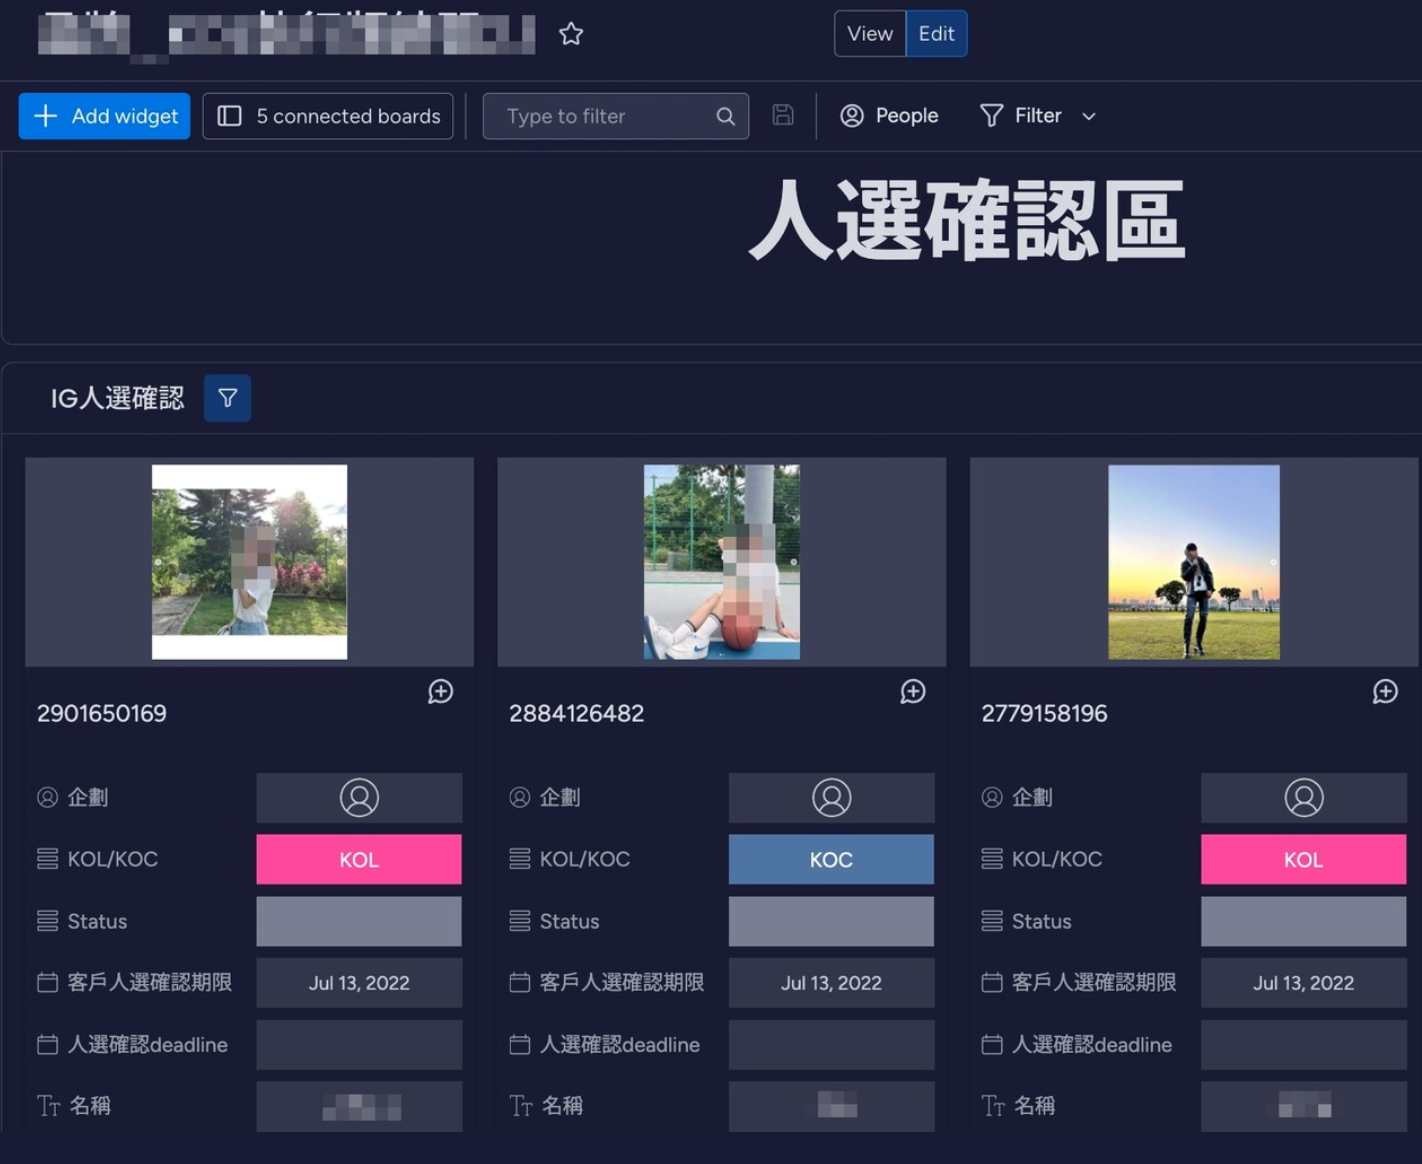Add update to item 2884126482

[913, 692]
